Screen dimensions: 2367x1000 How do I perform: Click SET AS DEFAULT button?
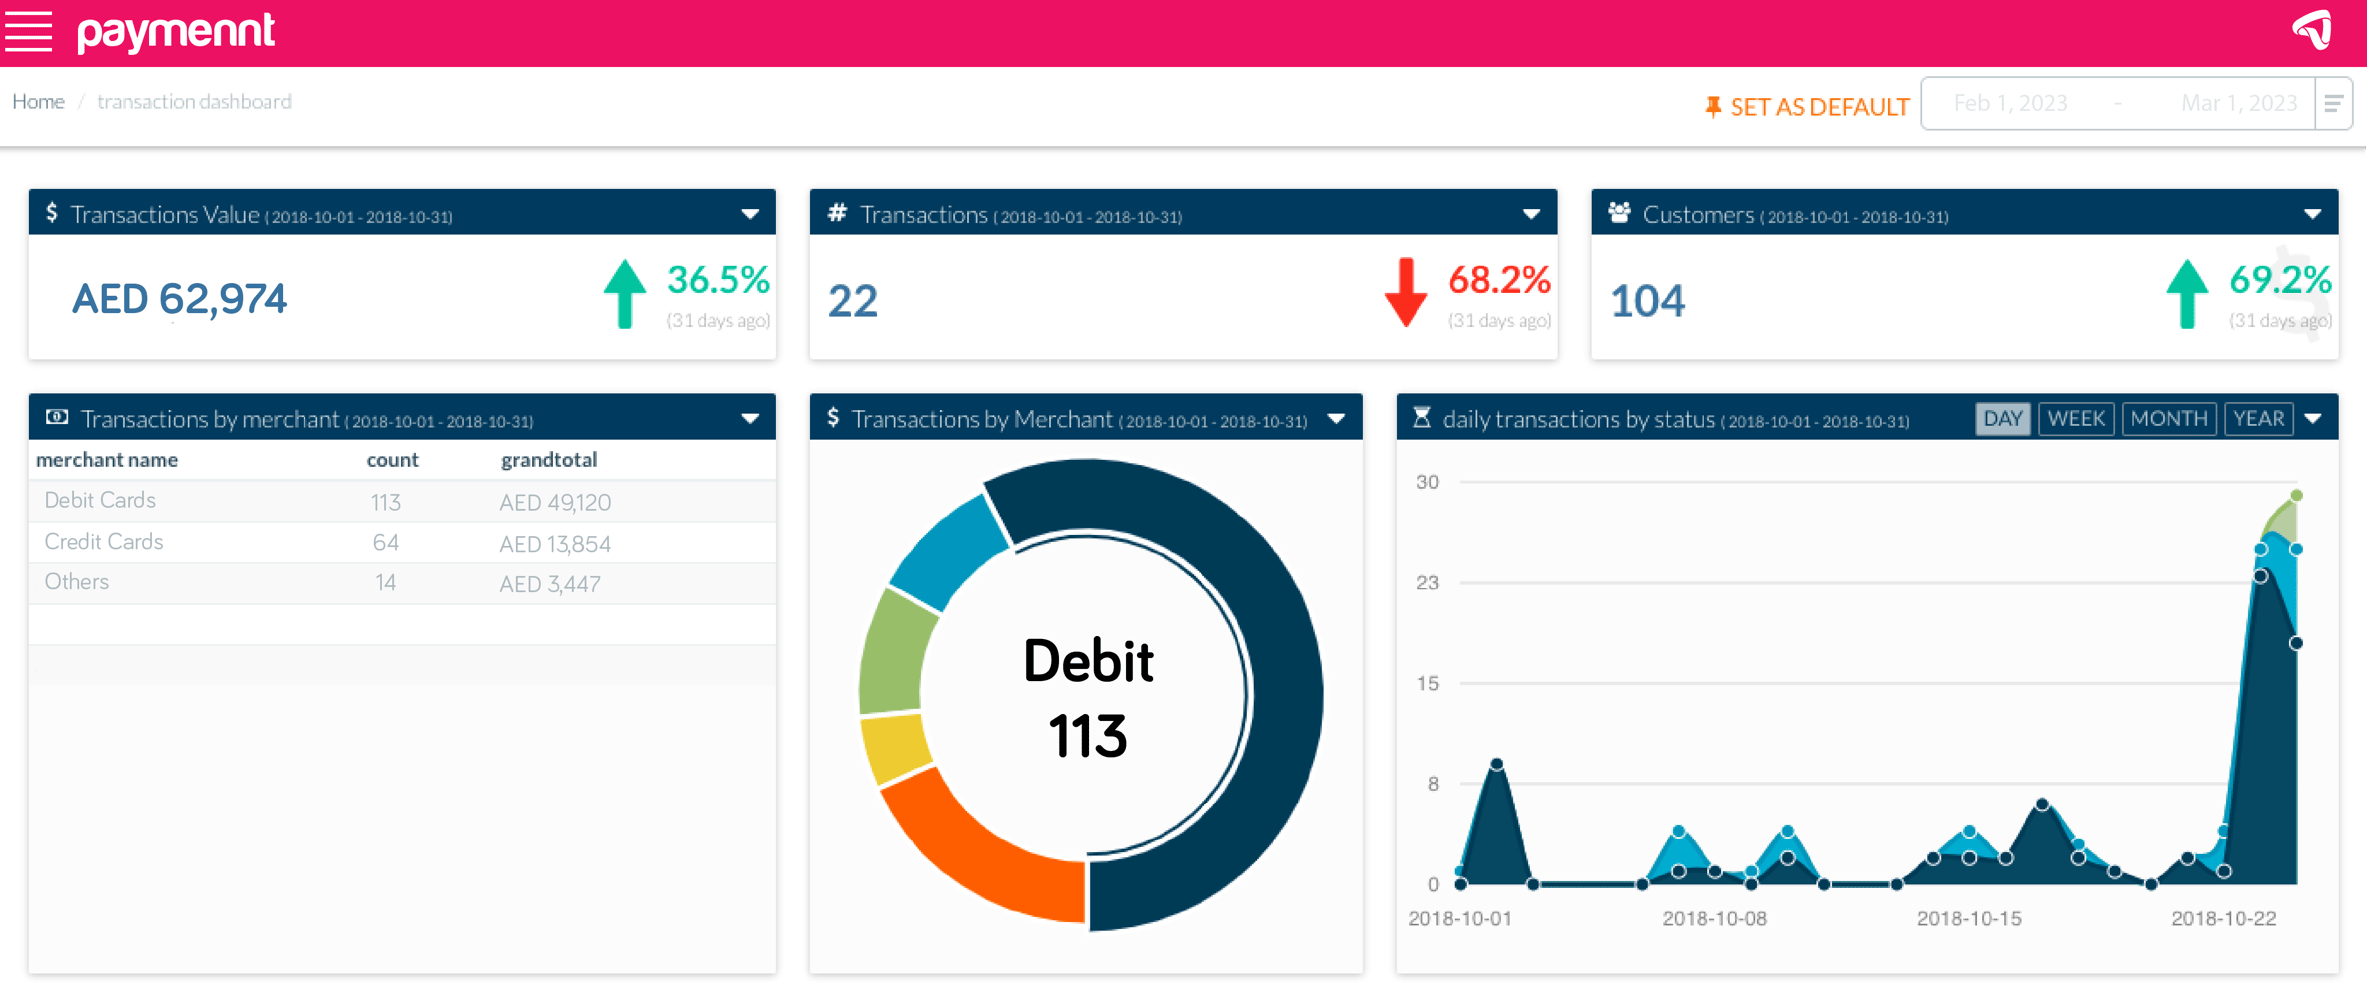[1818, 106]
